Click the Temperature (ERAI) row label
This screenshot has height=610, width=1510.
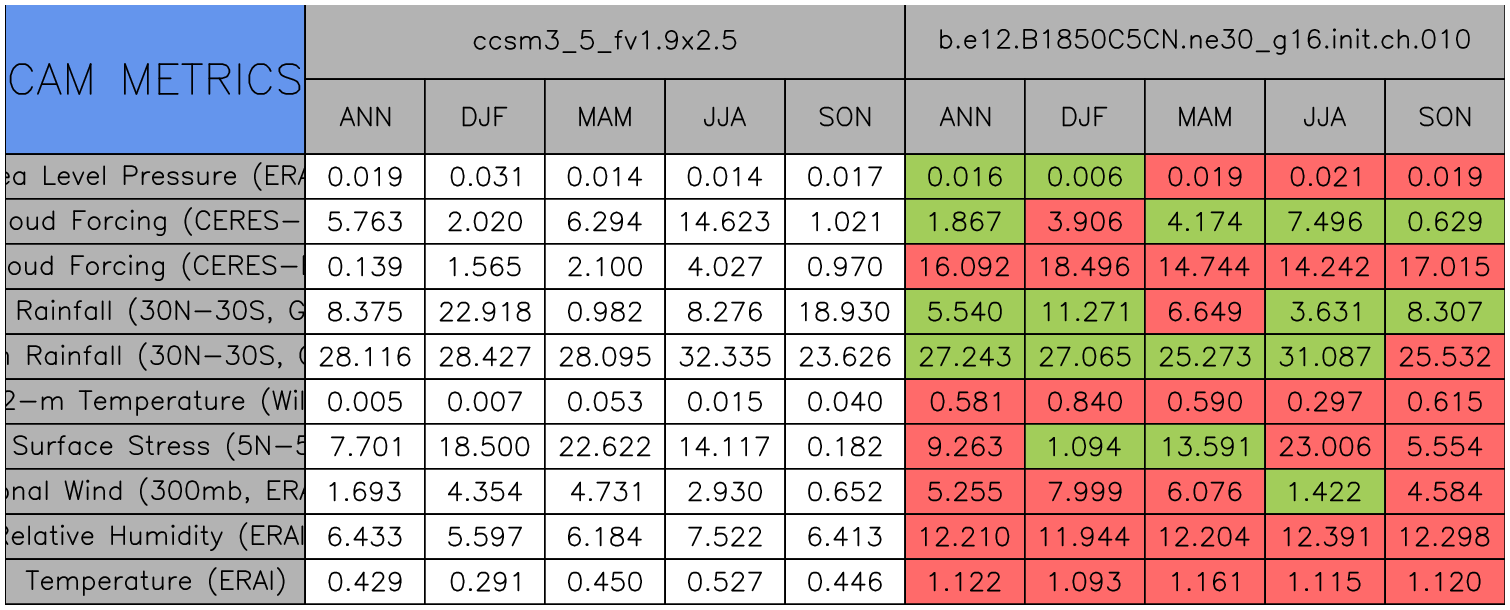[155, 581]
